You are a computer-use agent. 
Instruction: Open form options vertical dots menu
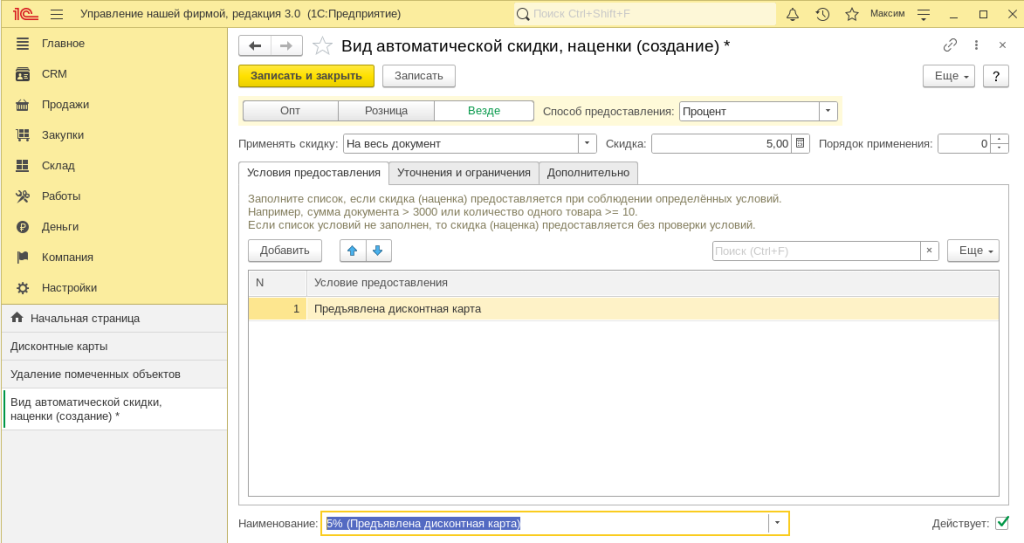pos(976,45)
